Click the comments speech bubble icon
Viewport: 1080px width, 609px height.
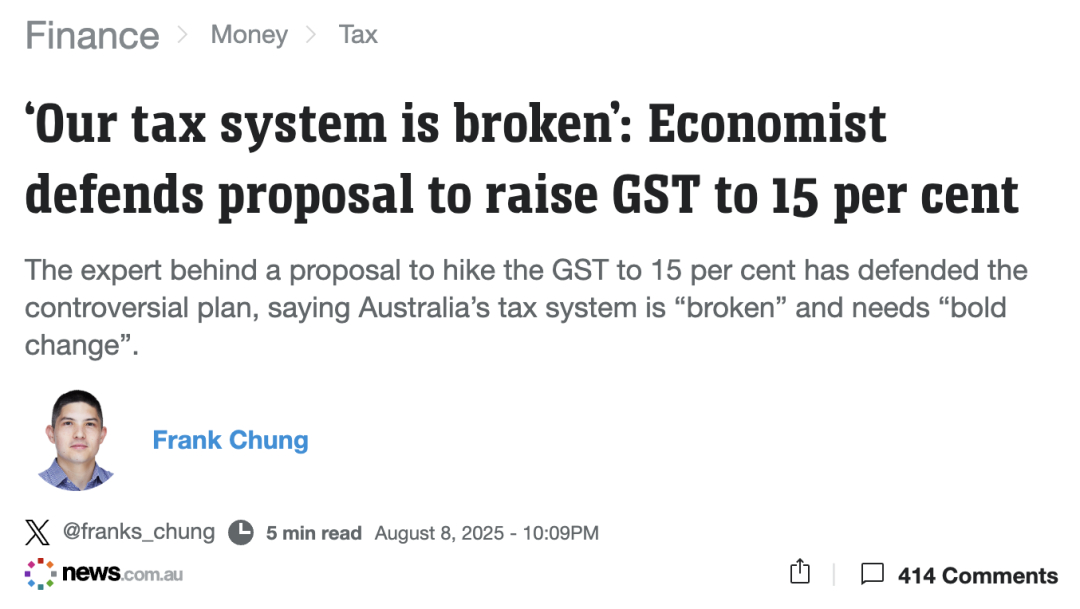[872, 574]
